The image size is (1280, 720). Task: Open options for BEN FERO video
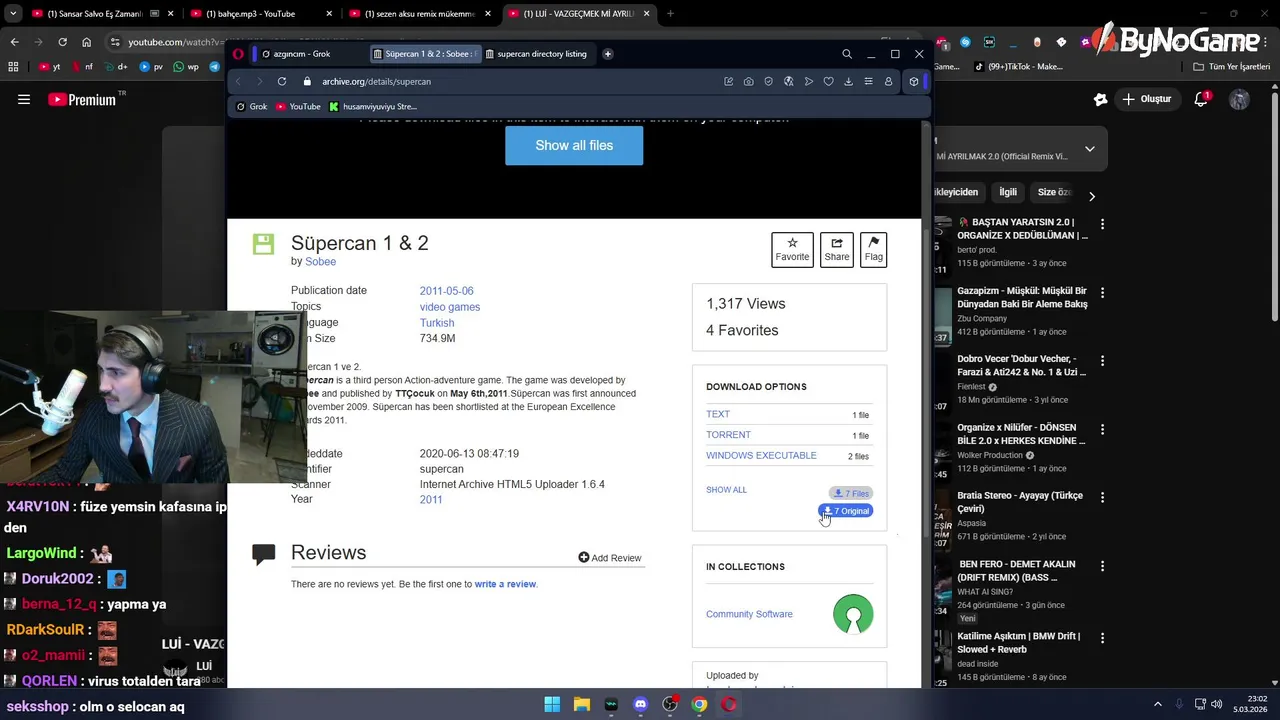[x=1103, y=566]
